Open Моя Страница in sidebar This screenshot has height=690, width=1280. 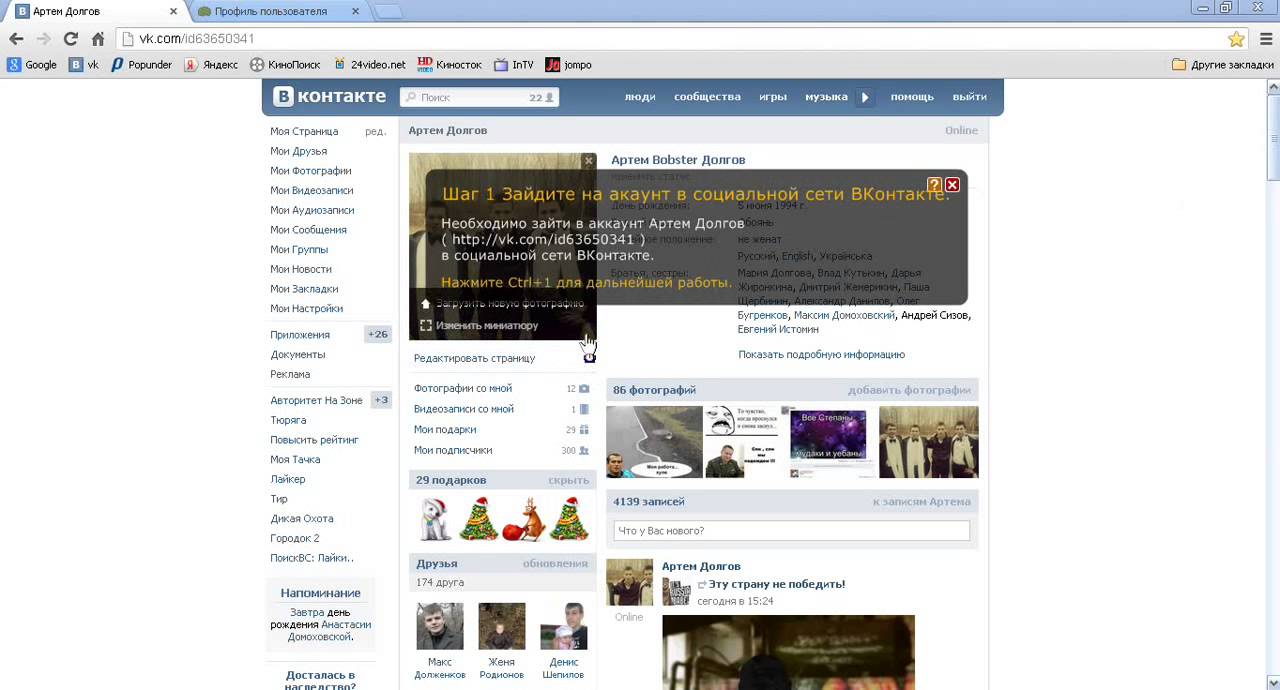click(304, 131)
